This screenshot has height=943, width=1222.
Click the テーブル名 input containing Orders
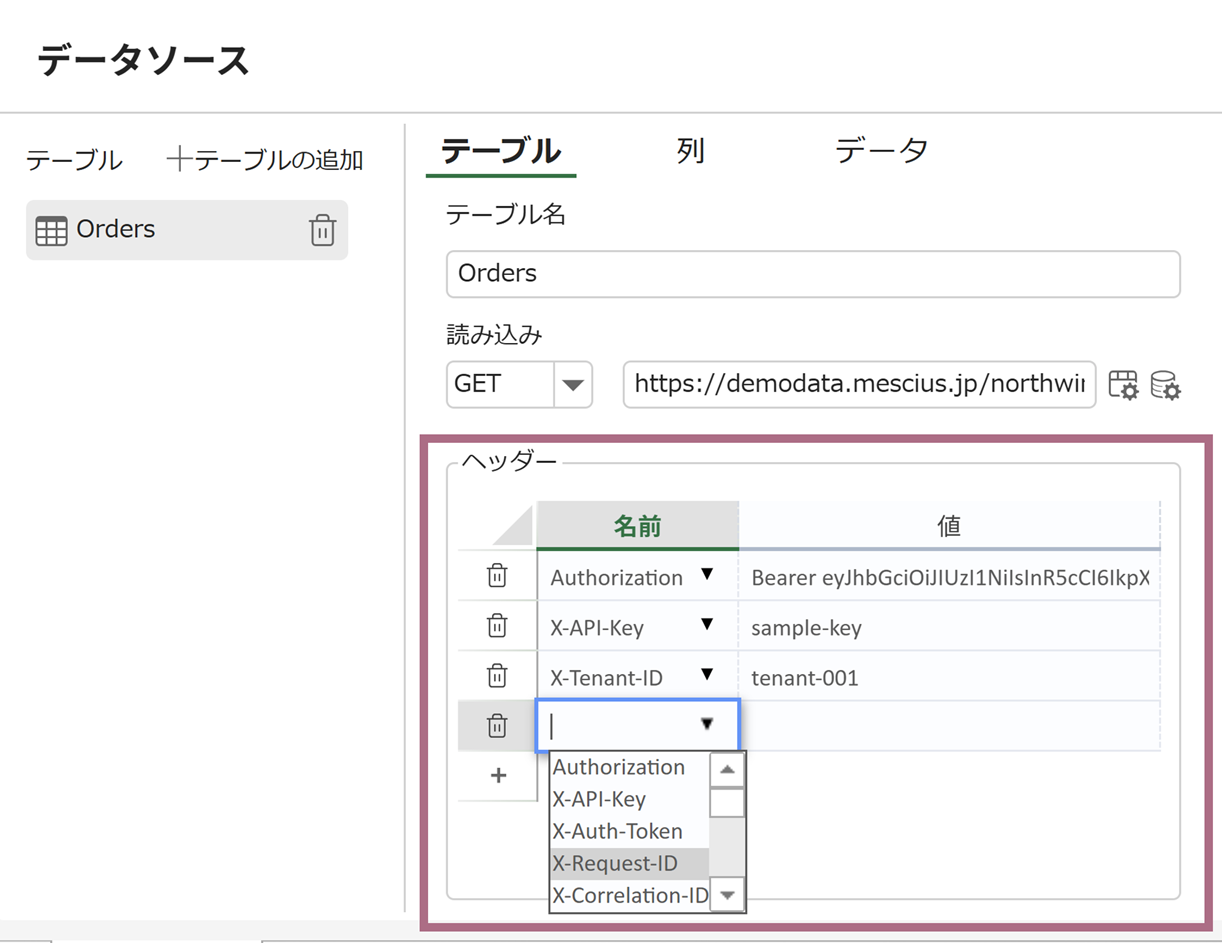pos(813,274)
